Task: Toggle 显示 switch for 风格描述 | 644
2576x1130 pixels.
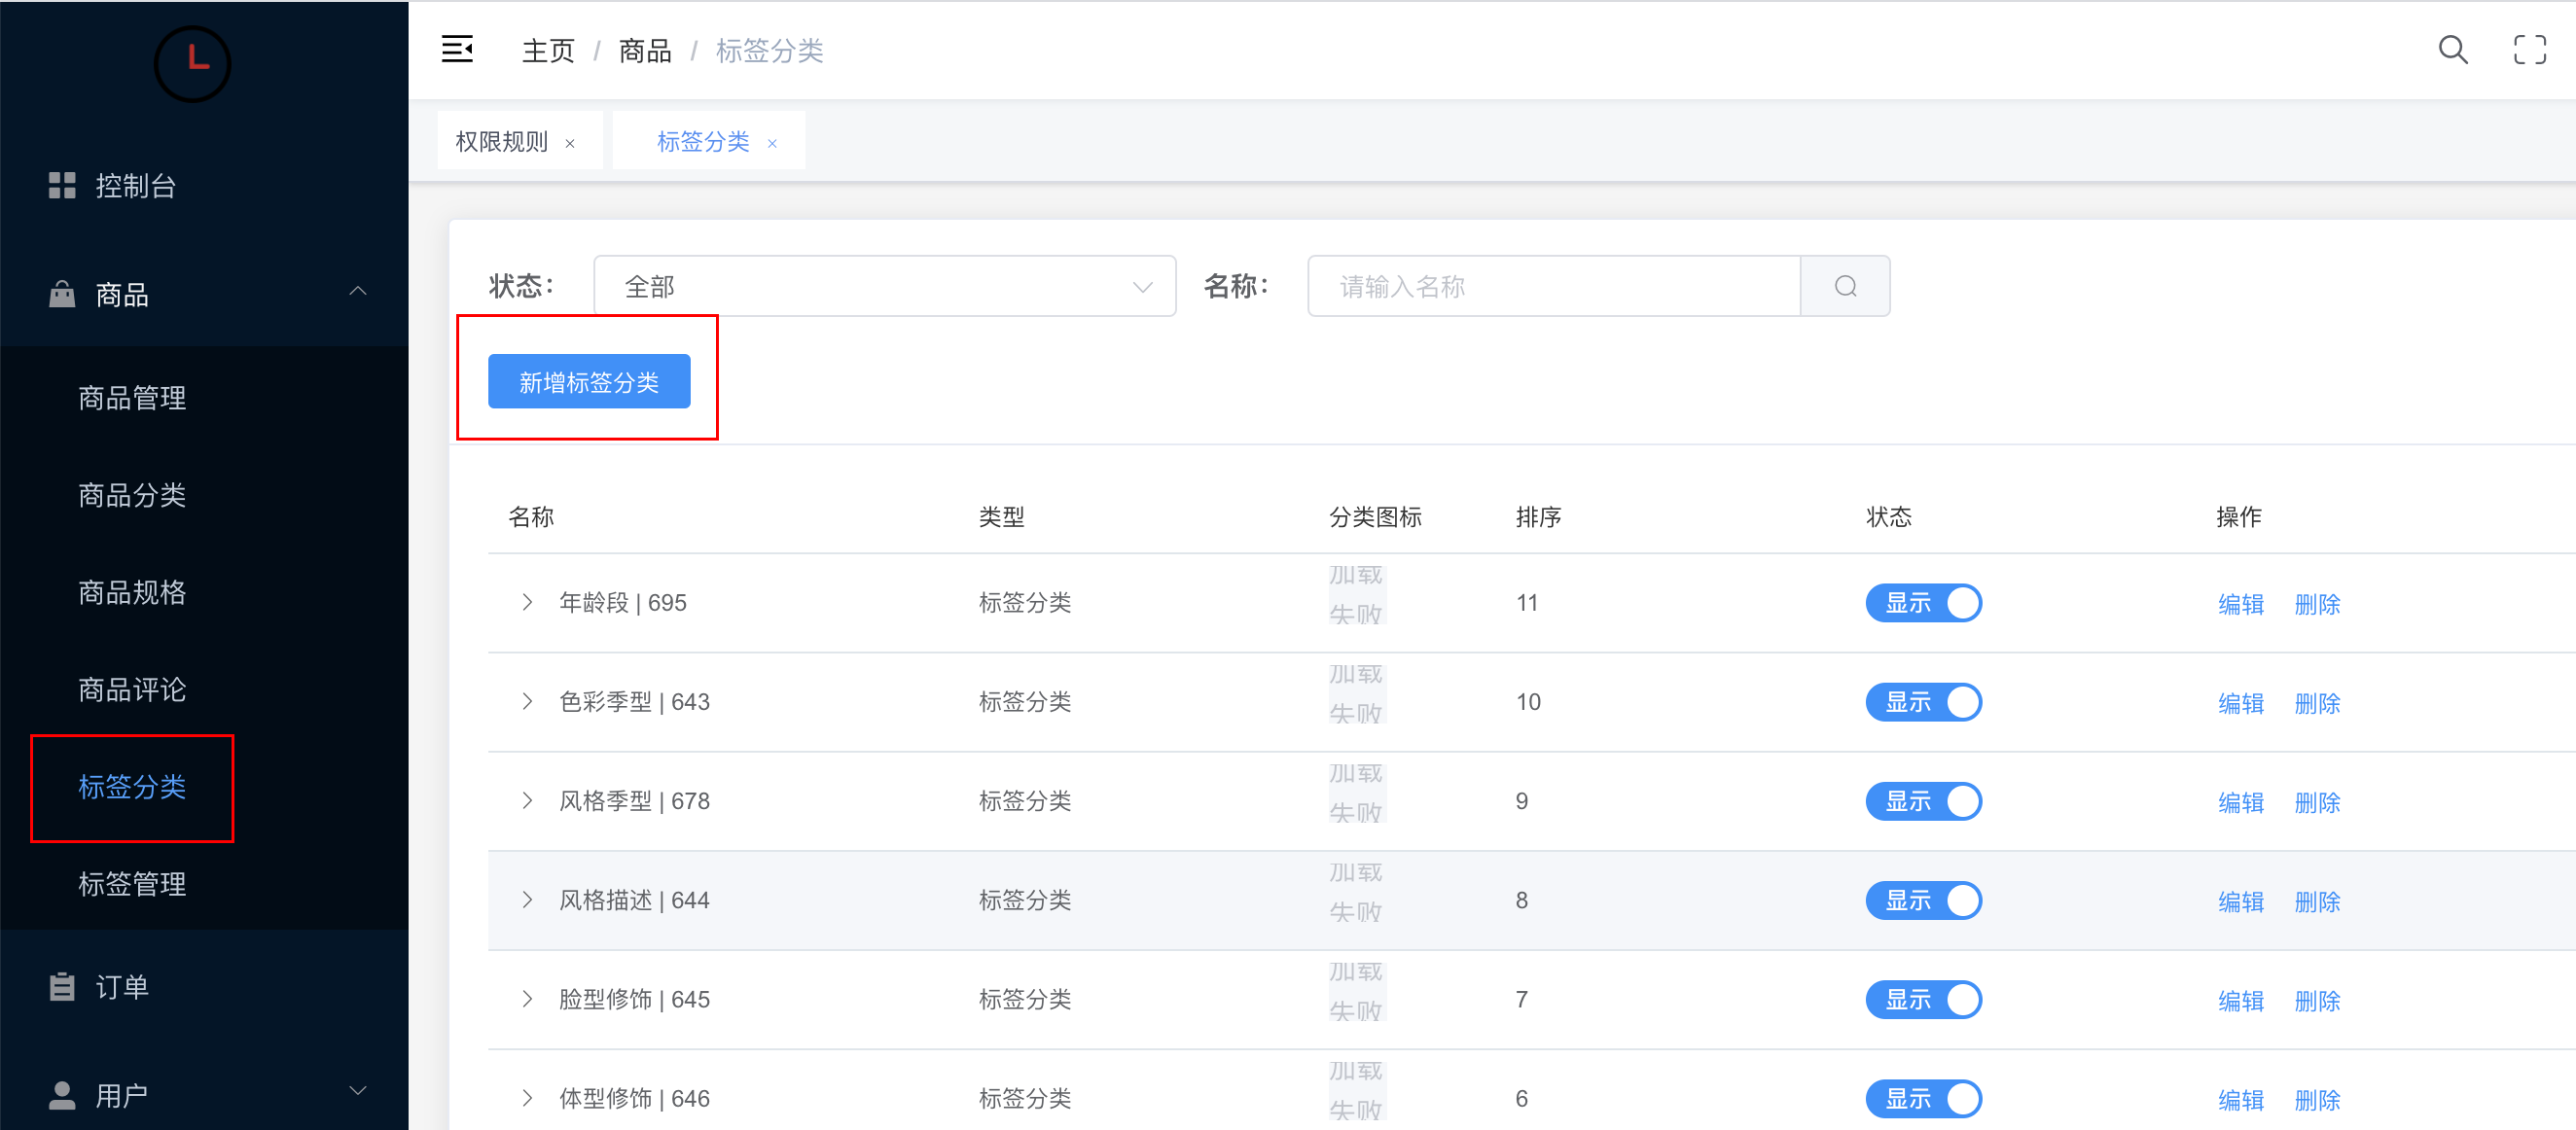Action: click(x=1923, y=900)
